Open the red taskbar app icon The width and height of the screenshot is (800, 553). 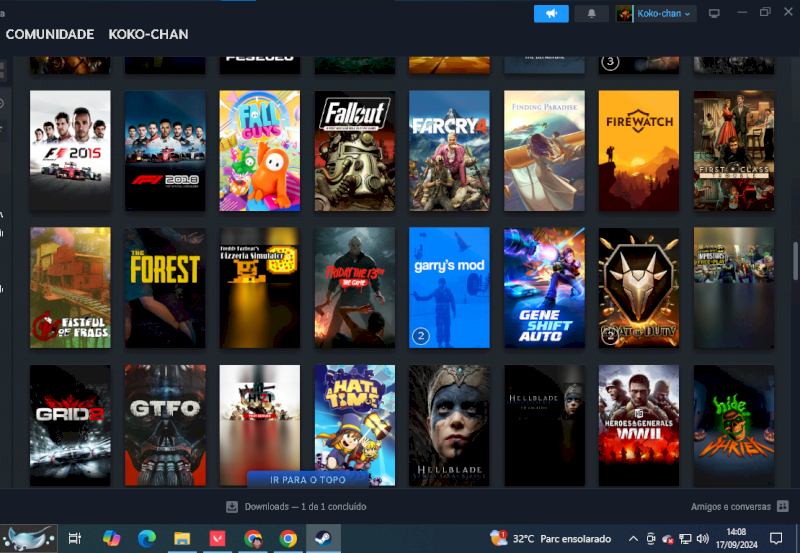(217, 538)
